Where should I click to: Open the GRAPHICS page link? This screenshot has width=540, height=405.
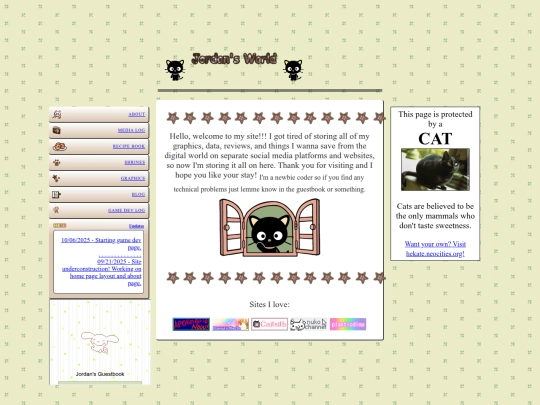[x=133, y=178]
